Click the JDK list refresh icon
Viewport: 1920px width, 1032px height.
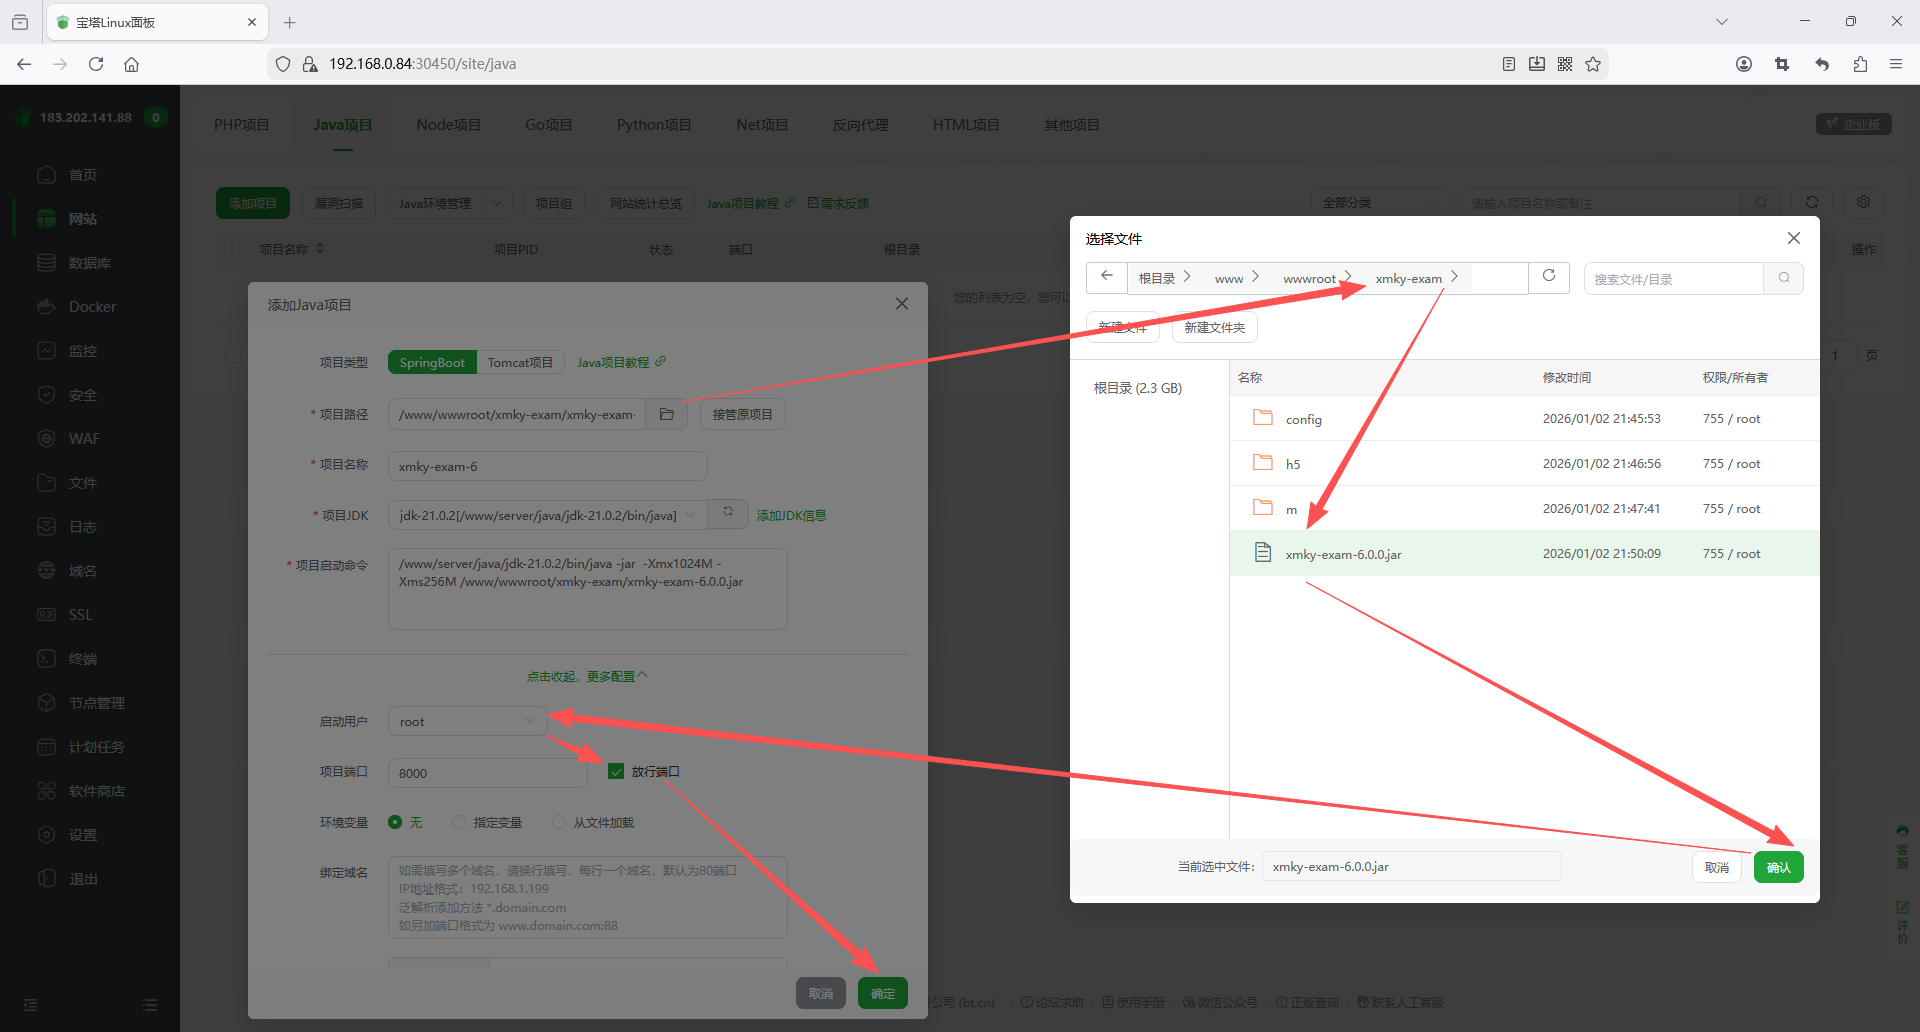click(728, 513)
